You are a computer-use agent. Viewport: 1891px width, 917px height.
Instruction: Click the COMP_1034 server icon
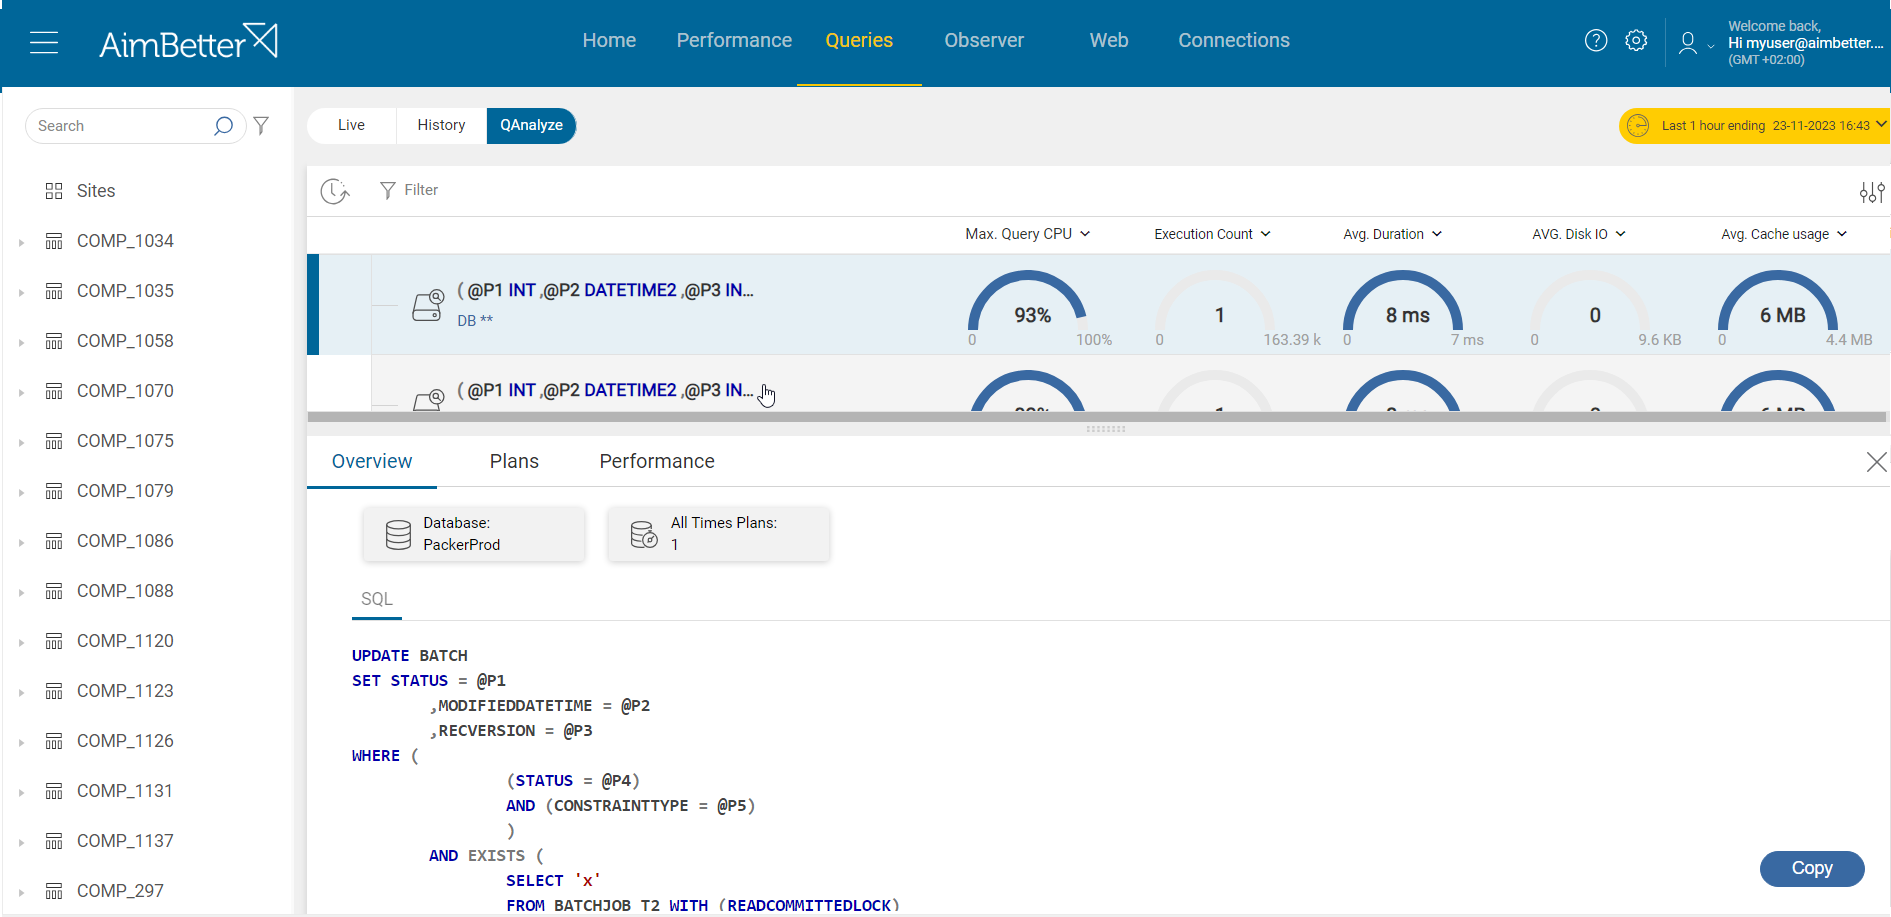click(x=54, y=241)
